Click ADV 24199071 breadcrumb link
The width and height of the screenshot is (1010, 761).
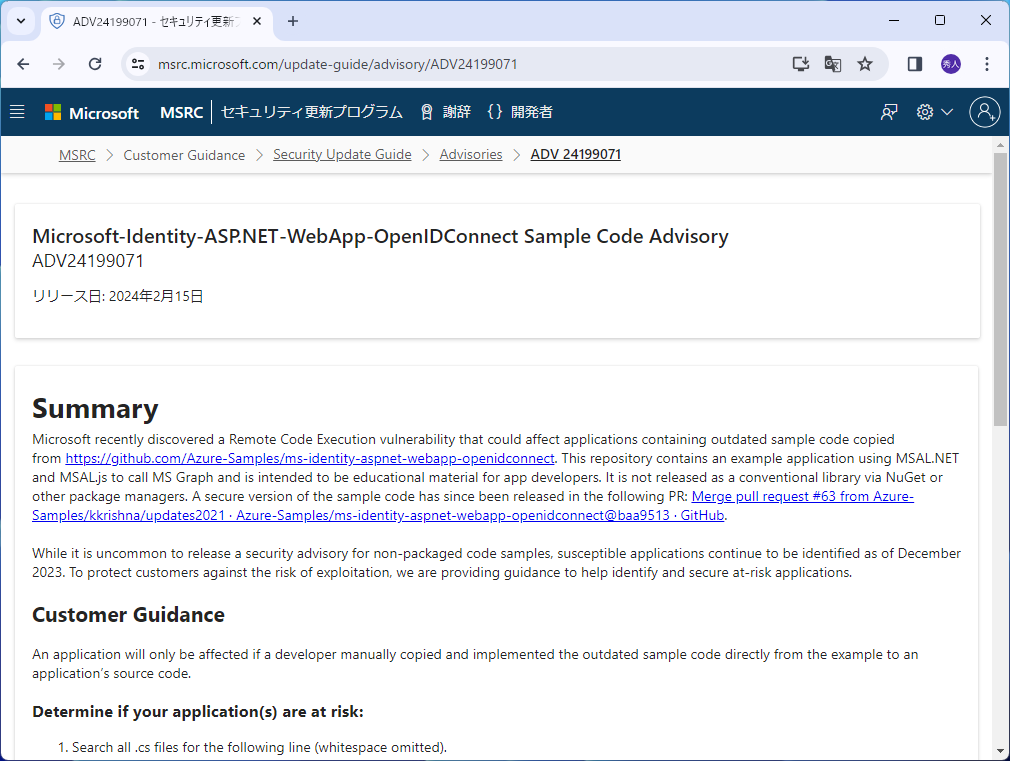[576, 155]
